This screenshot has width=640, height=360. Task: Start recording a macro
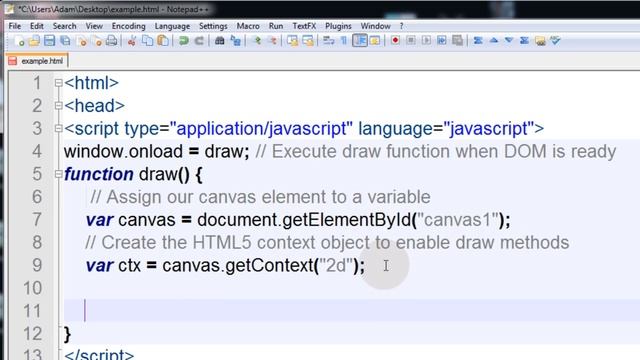pos(395,41)
